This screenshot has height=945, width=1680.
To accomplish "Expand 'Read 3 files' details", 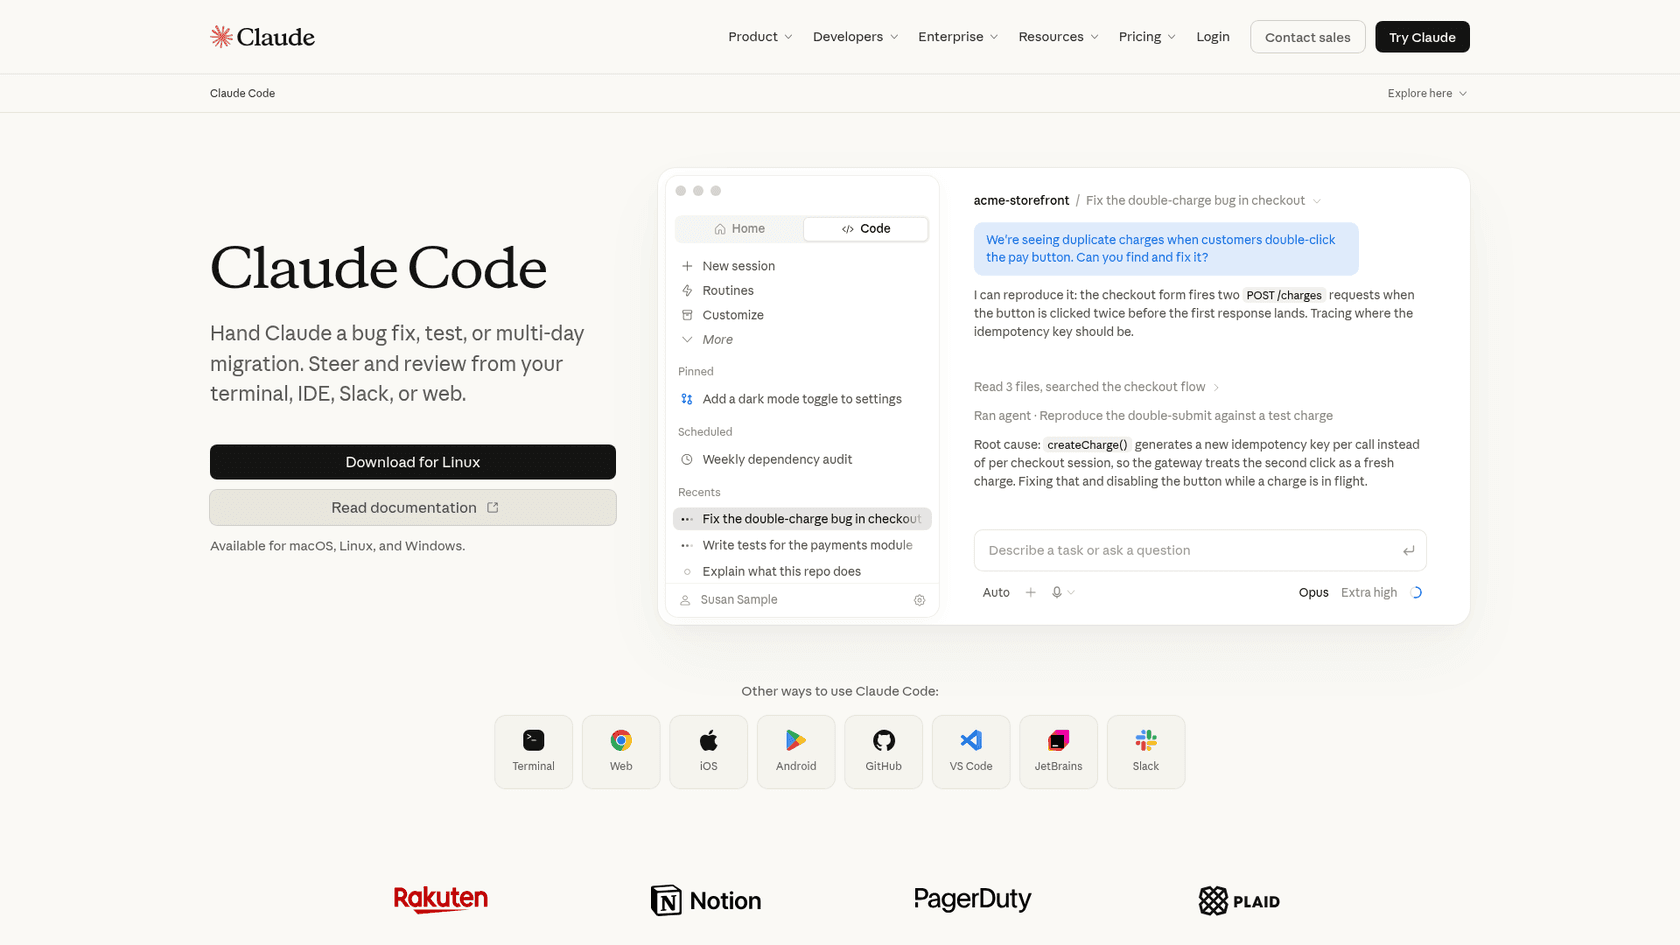I will 1097,387.
